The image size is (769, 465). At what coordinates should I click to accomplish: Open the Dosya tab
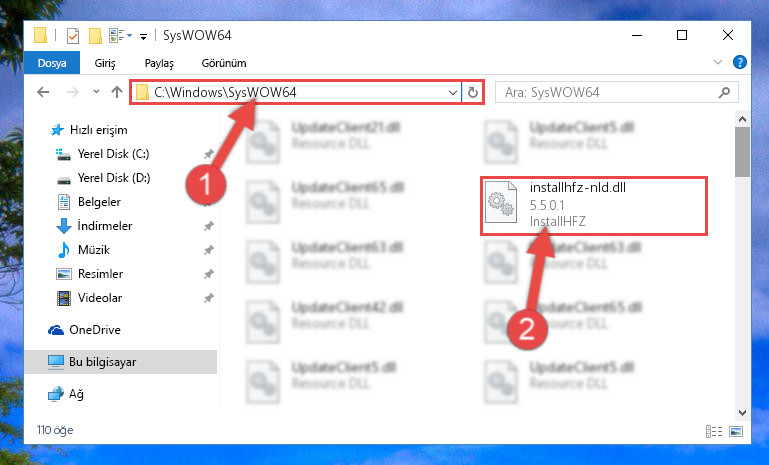coord(52,63)
